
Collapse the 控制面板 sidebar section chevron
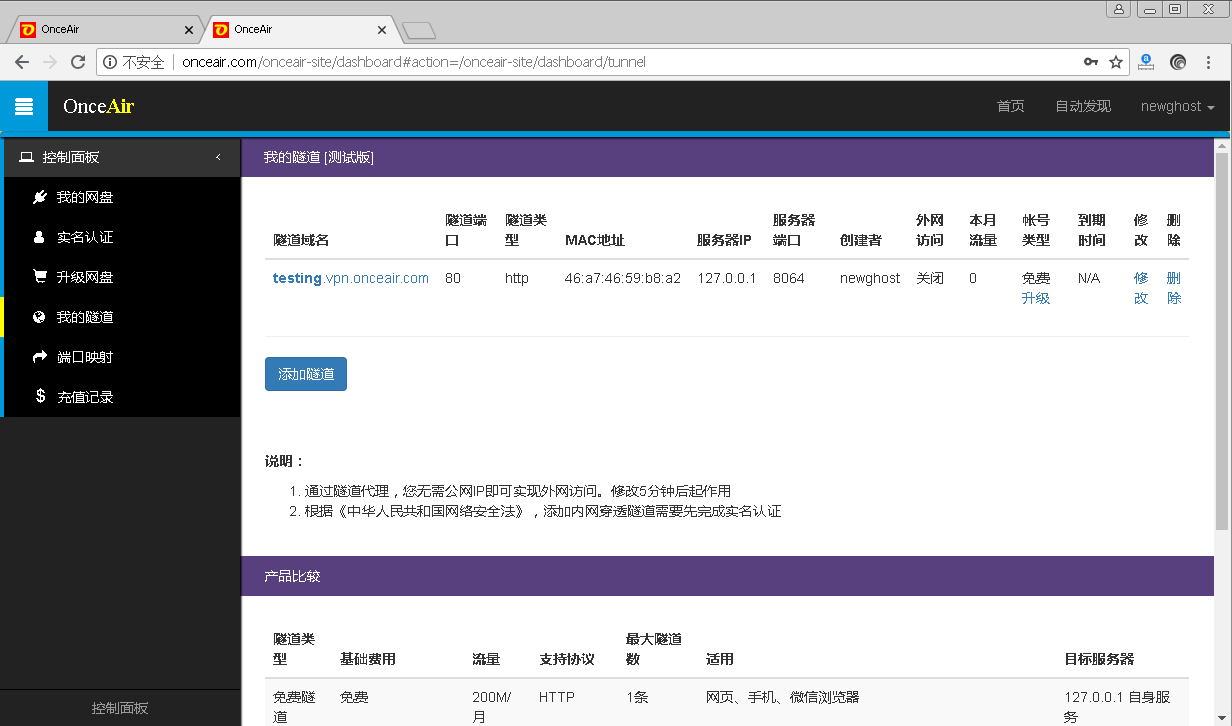point(218,157)
